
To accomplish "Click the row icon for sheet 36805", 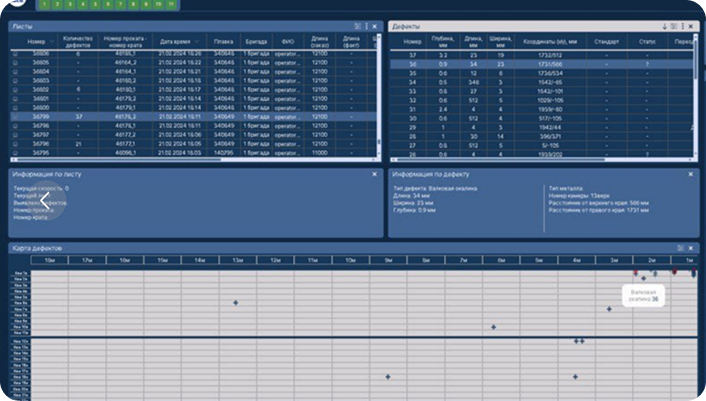I will 15,63.
